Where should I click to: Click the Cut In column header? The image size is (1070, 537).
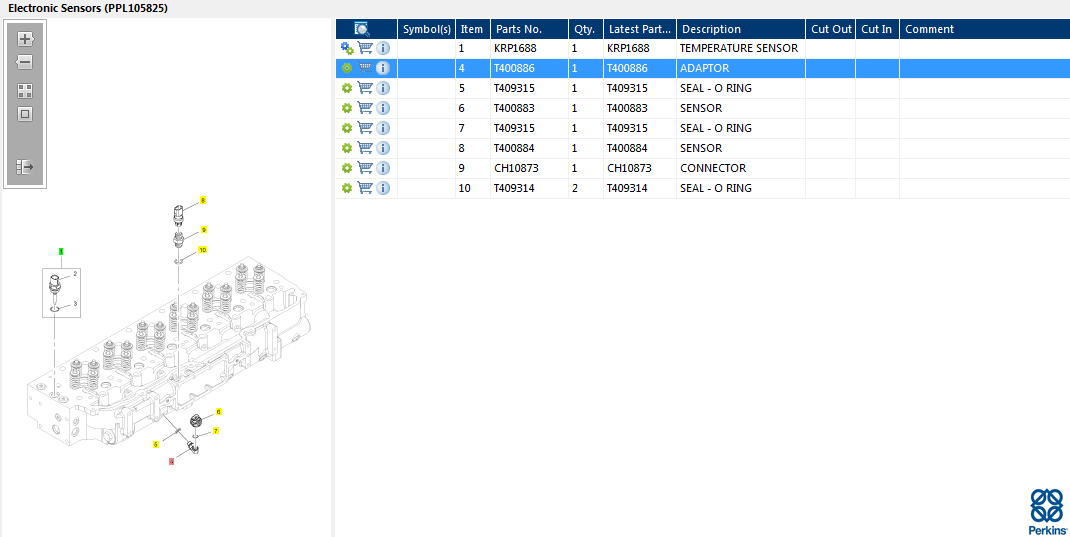coord(877,29)
